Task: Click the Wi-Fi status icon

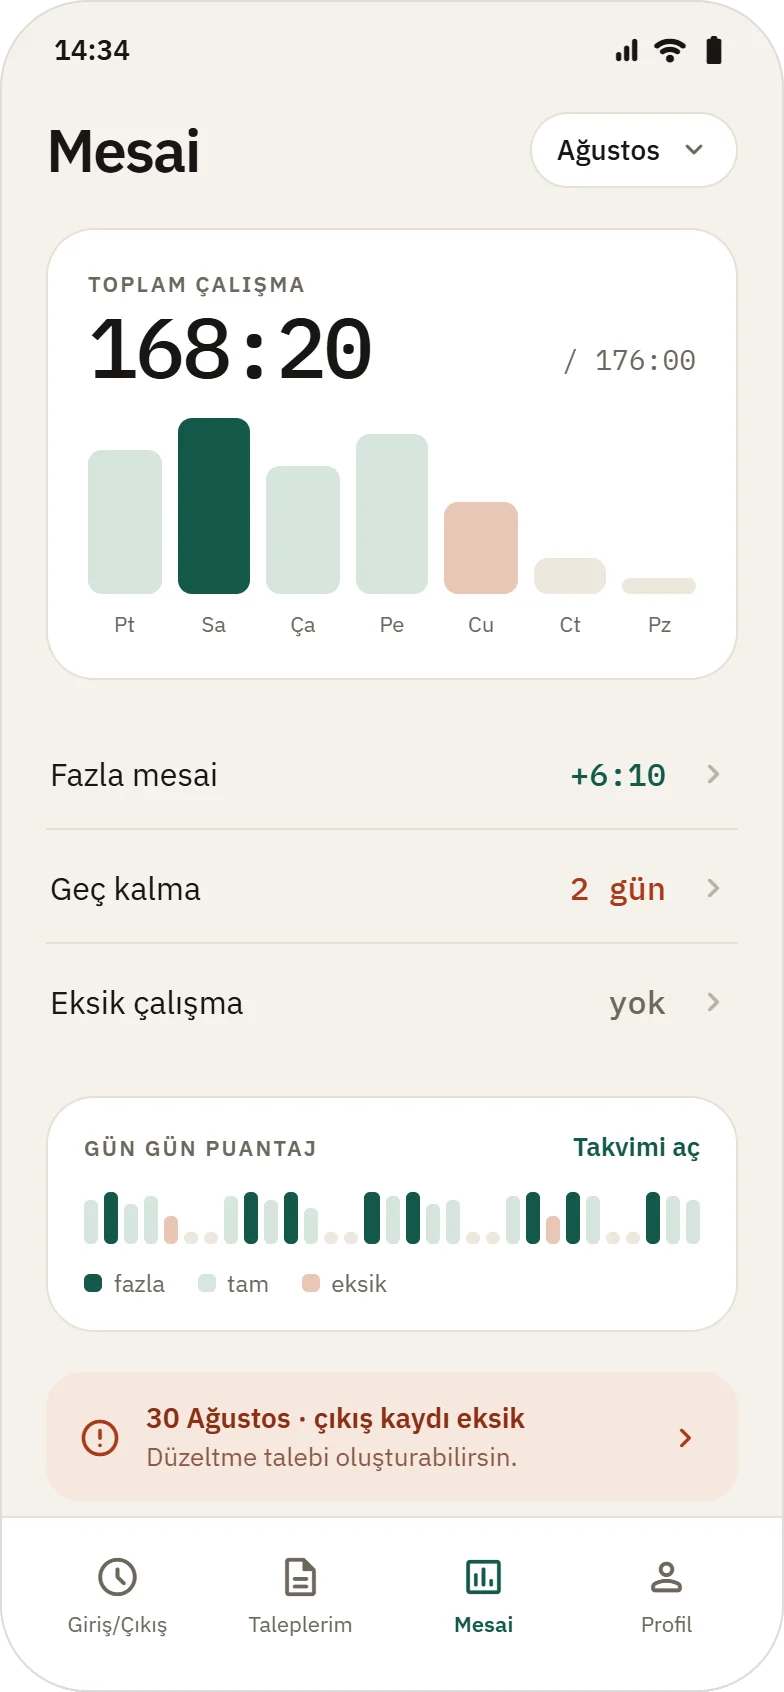Action: click(x=670, y=50)
